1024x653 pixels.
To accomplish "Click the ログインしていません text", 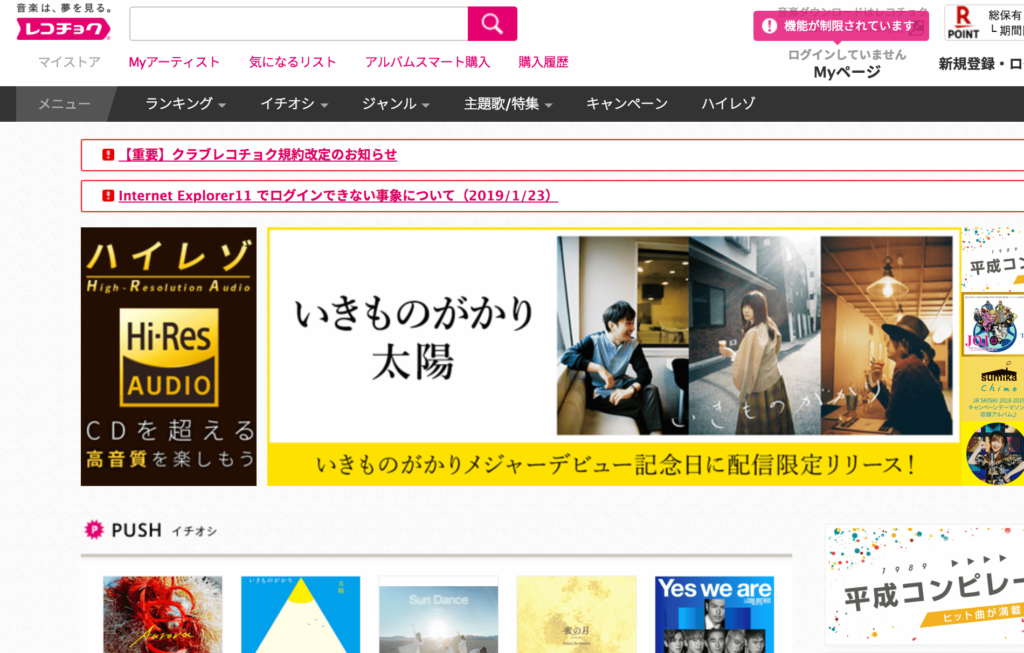I will (x=847, y=55).
